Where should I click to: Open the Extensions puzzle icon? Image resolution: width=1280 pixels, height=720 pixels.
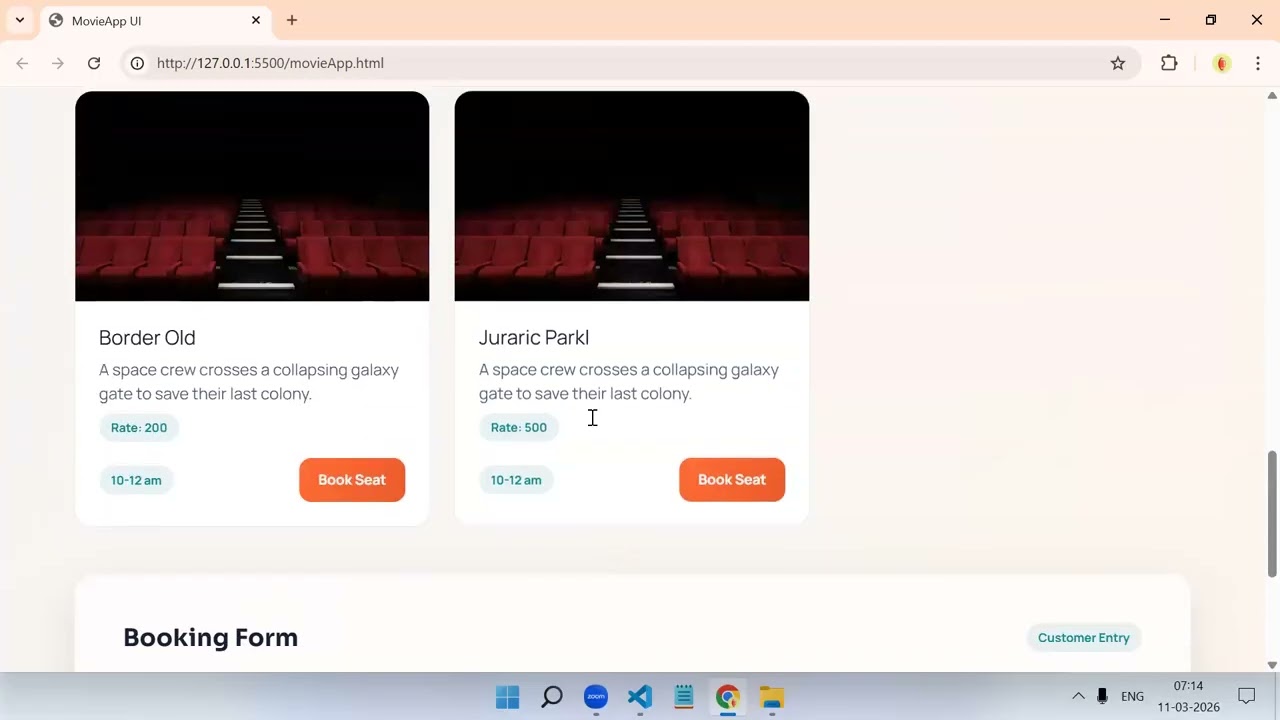[x=1169, y=63]
